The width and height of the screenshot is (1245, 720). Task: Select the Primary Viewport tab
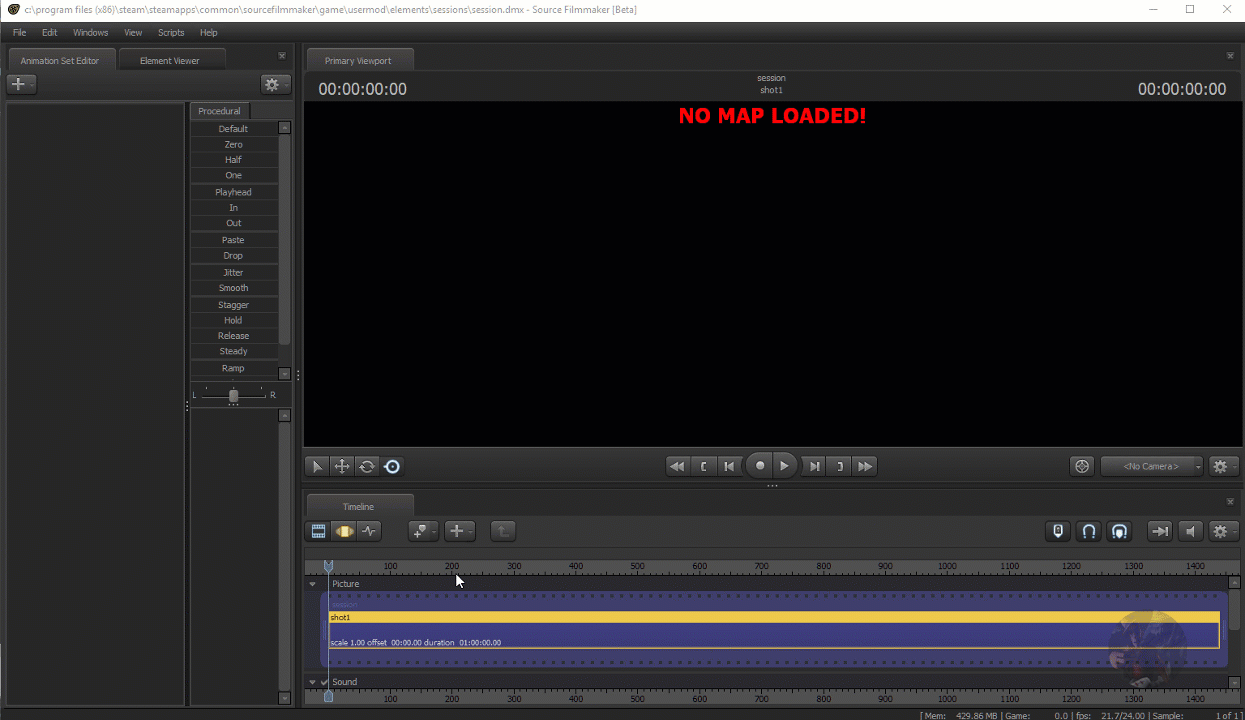click(358, 60)
